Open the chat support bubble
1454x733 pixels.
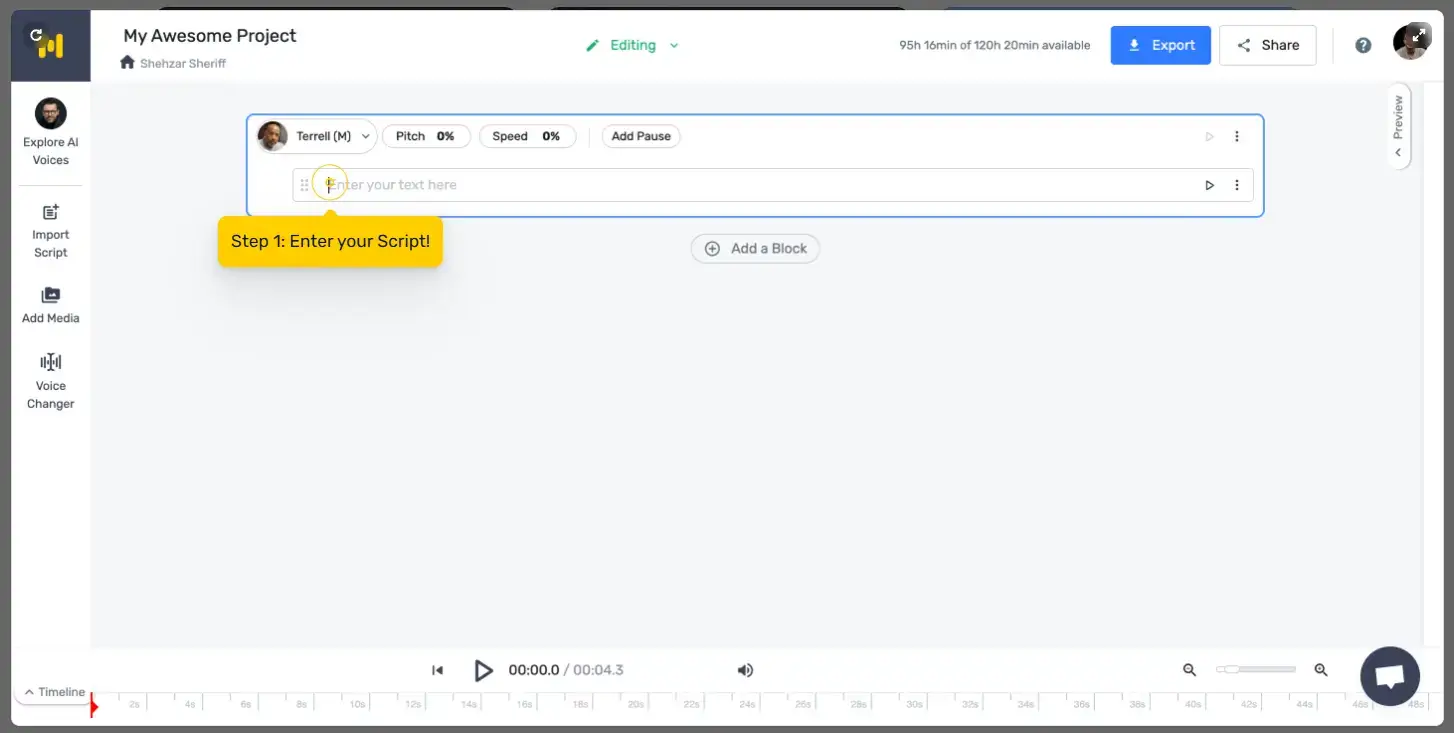click(x=1389, y=675)
